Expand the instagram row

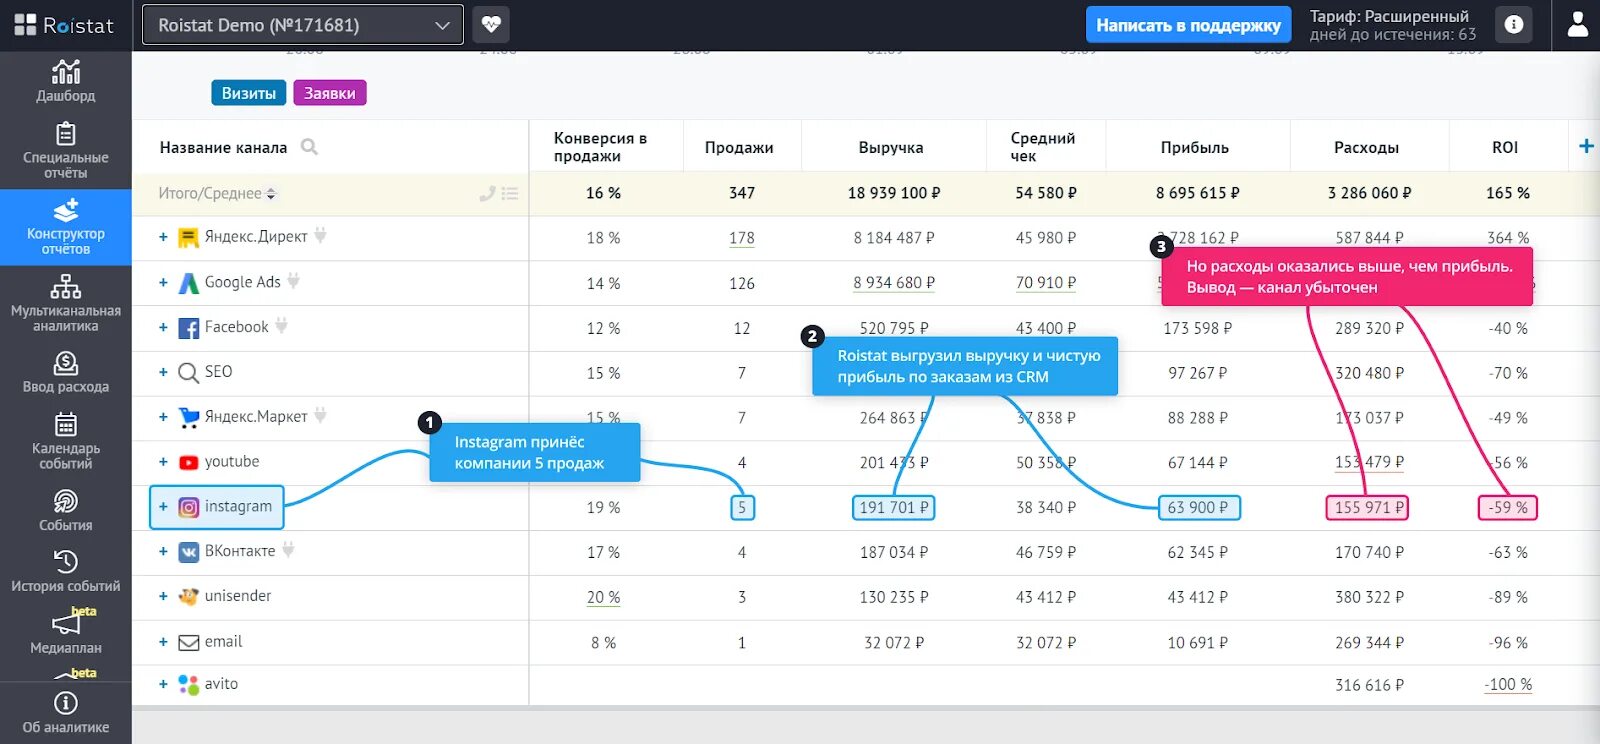click(163, 507)
